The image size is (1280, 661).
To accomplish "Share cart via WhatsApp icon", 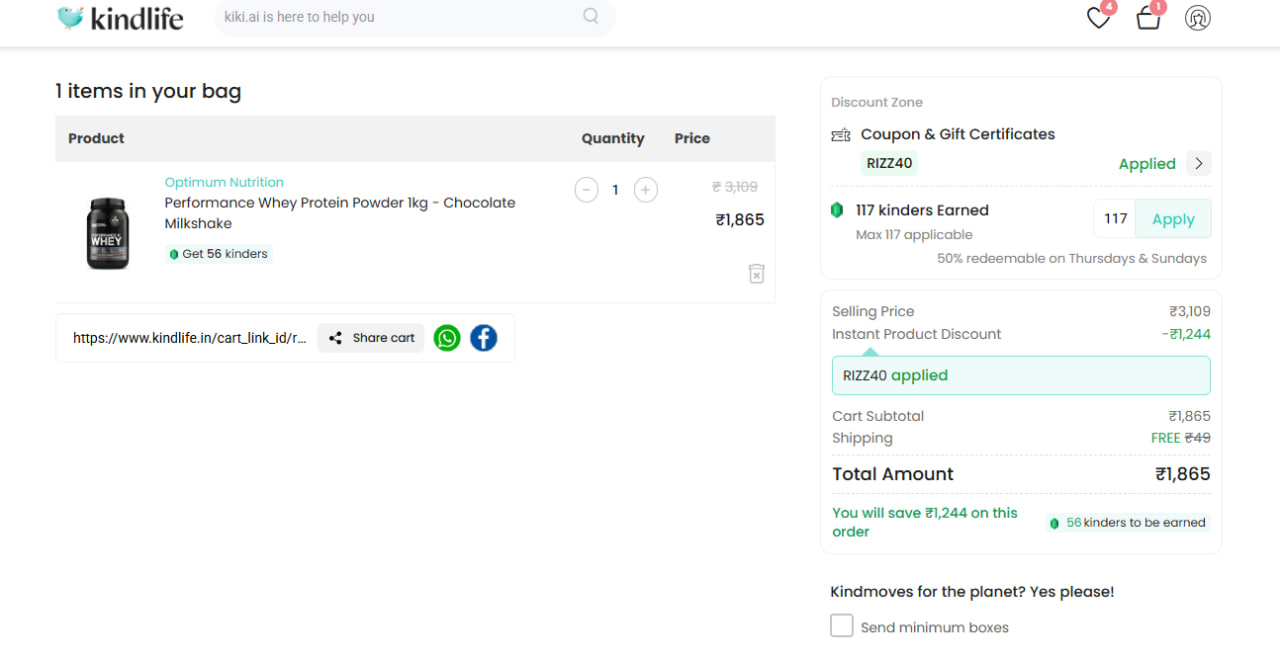I will [447, 338].
